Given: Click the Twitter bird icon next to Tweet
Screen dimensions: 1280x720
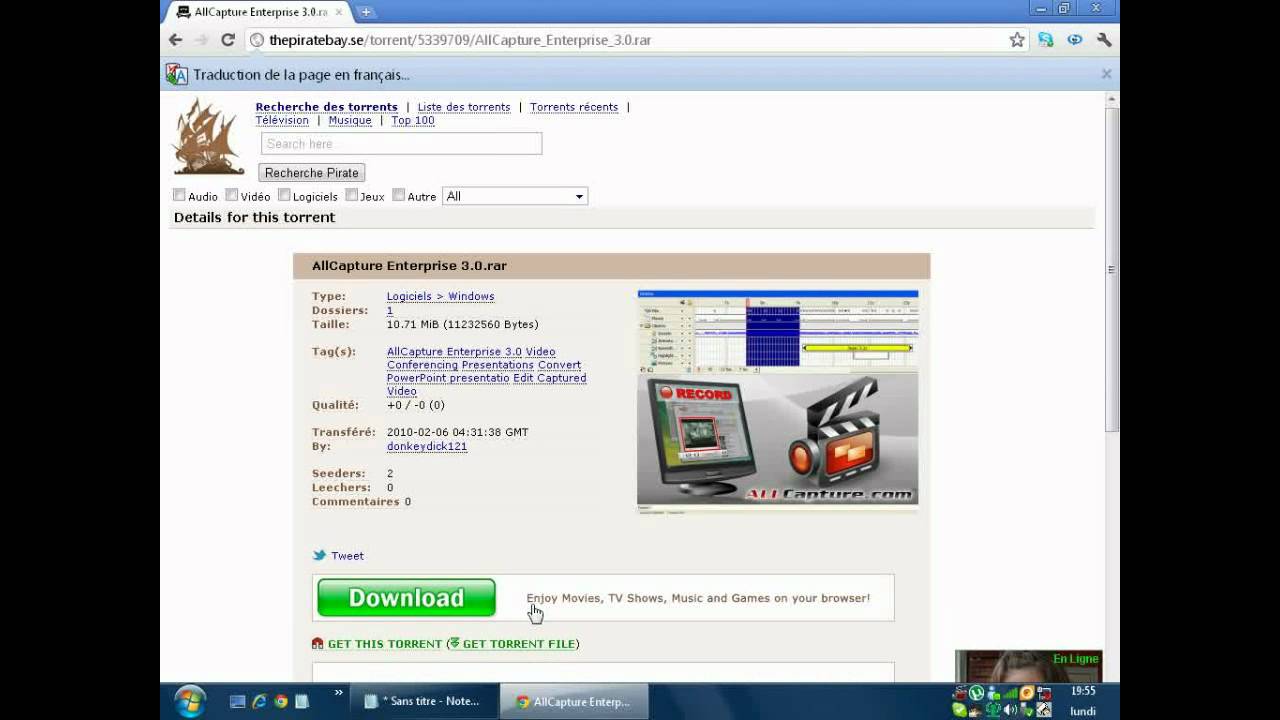Looking at the screenshot, I should point(319,555).
